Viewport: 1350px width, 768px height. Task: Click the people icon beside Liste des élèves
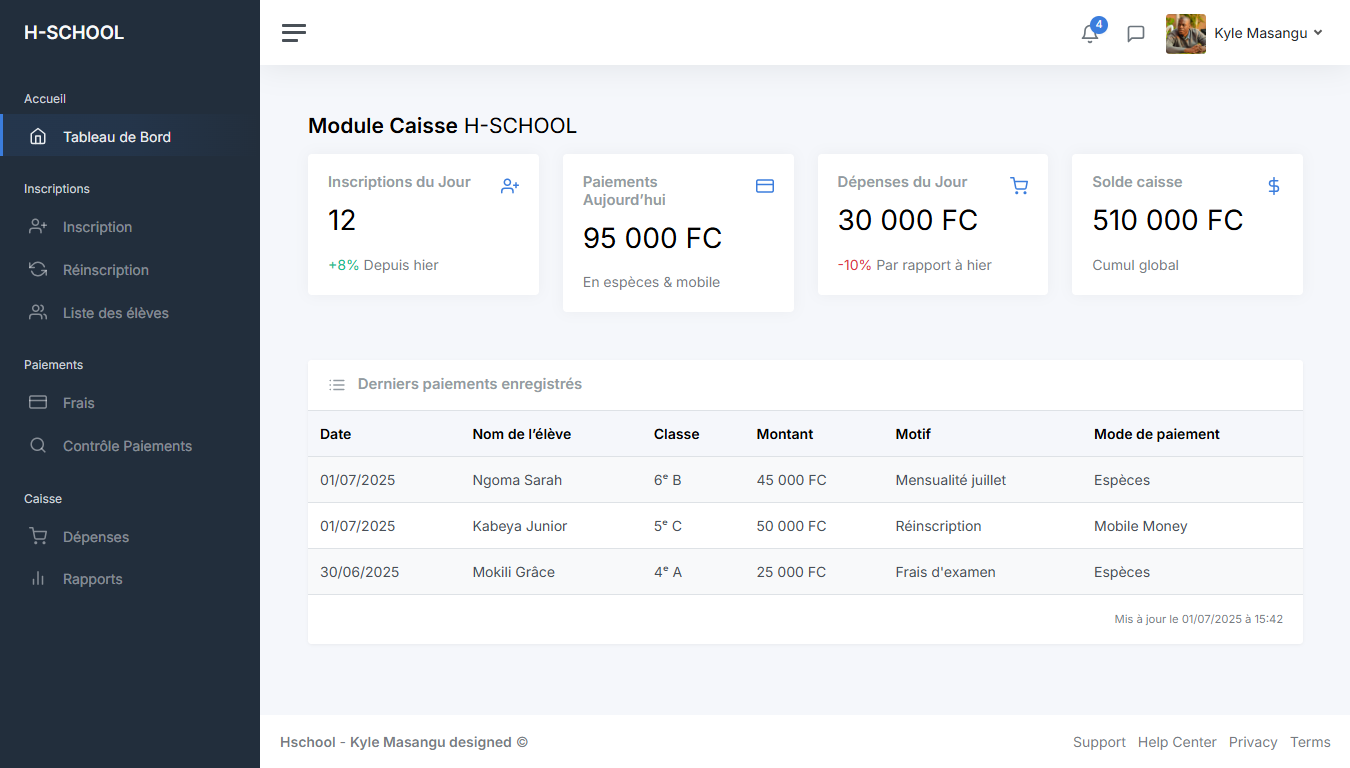[38, 313]
